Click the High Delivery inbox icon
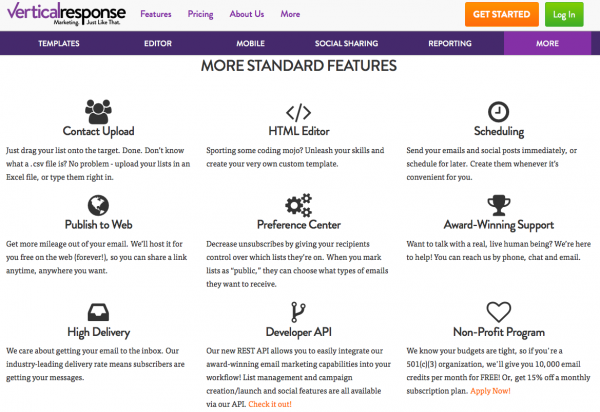The width and height of the screenshot is (600, 412). [x=98, y=311]
